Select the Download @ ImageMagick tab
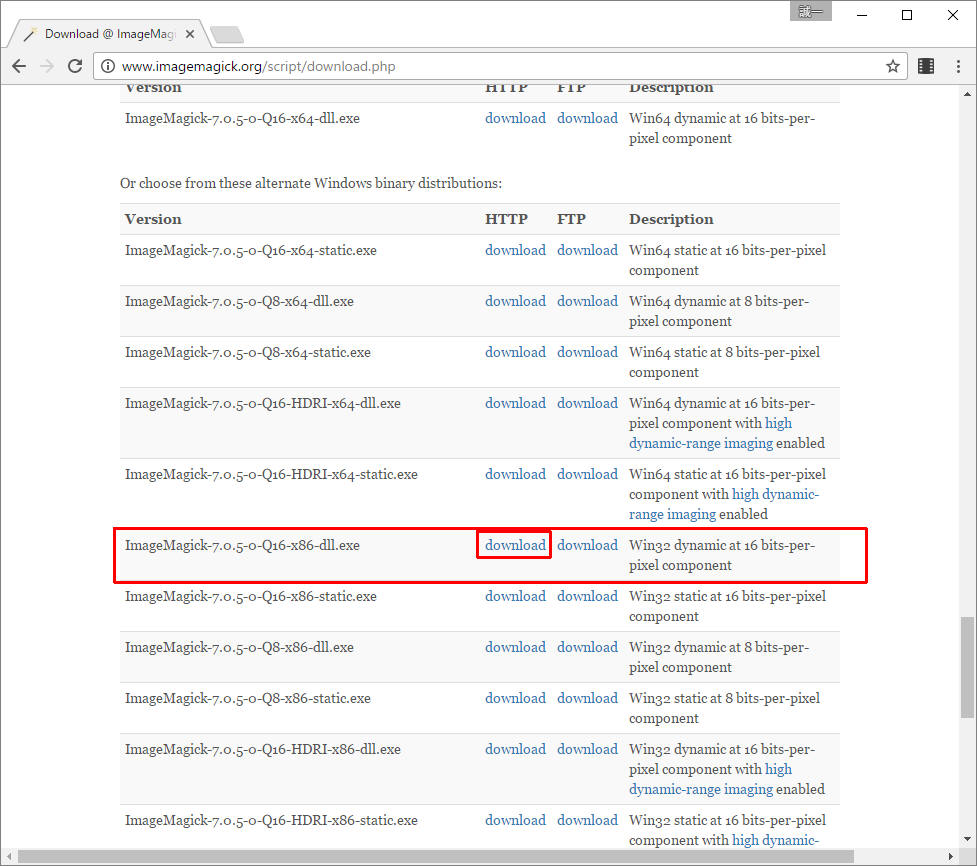Image resolution: width=977 pixels, height=866 pixels. [x=109, y=34]
